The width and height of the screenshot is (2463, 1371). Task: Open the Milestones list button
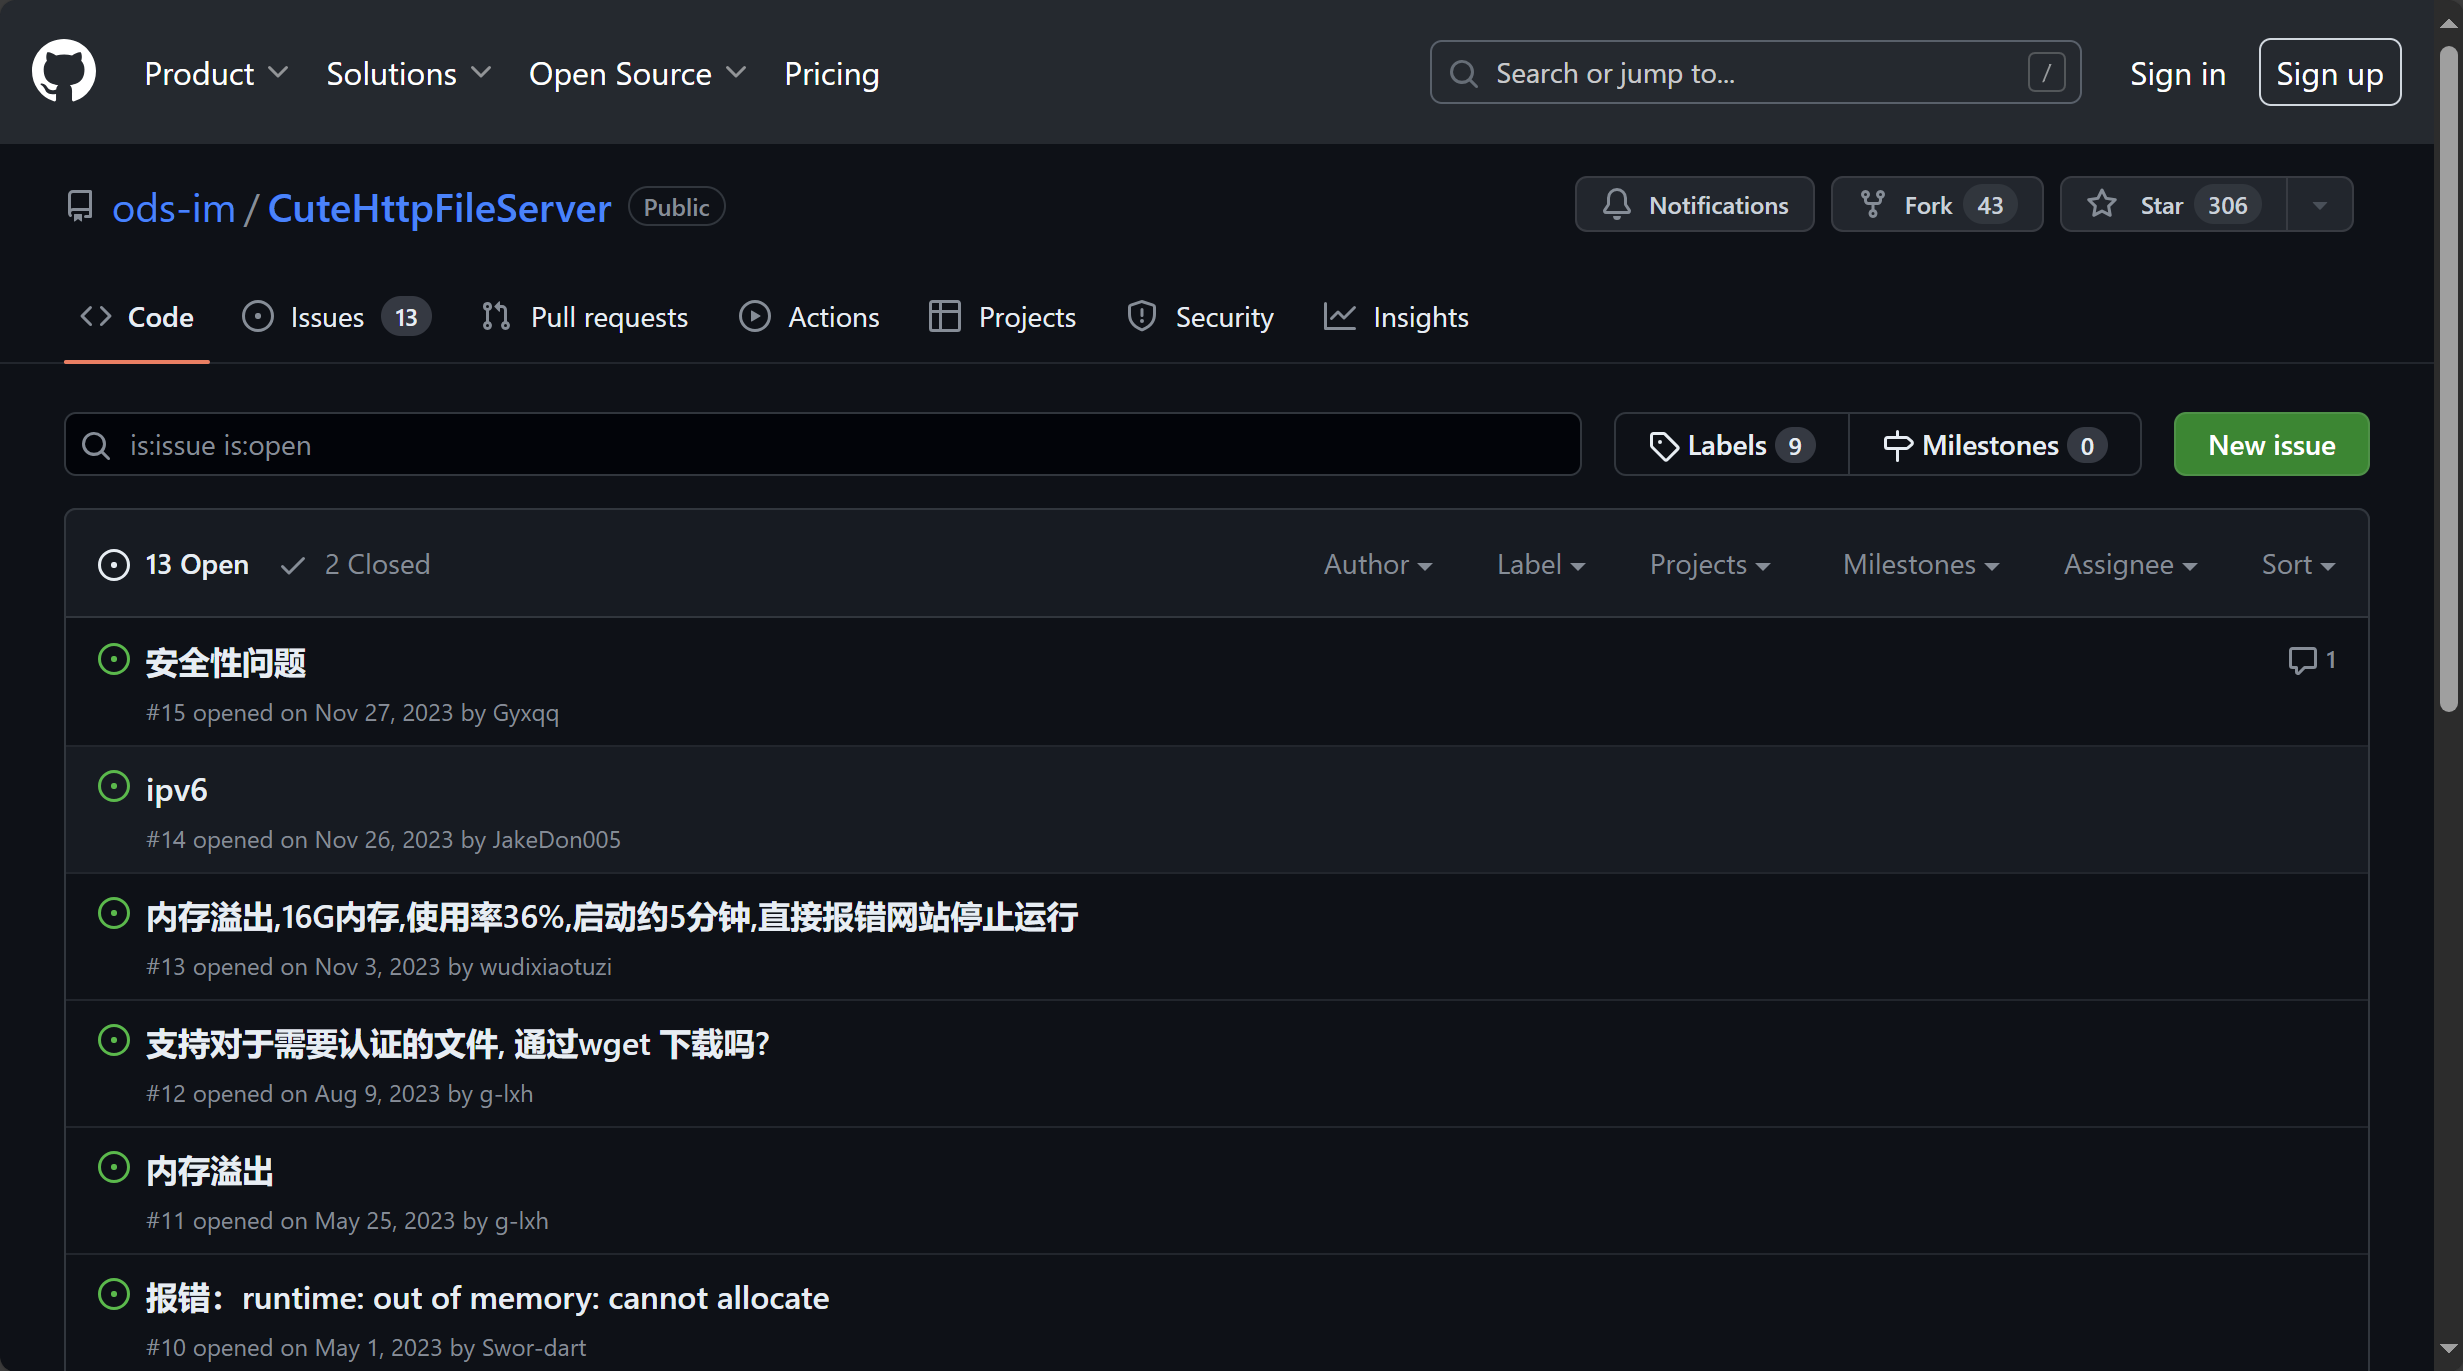[x=1995, y=445]
